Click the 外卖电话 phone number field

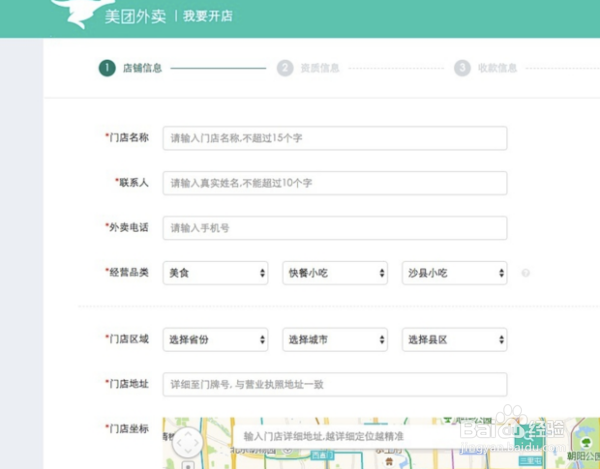click(335, 228)
